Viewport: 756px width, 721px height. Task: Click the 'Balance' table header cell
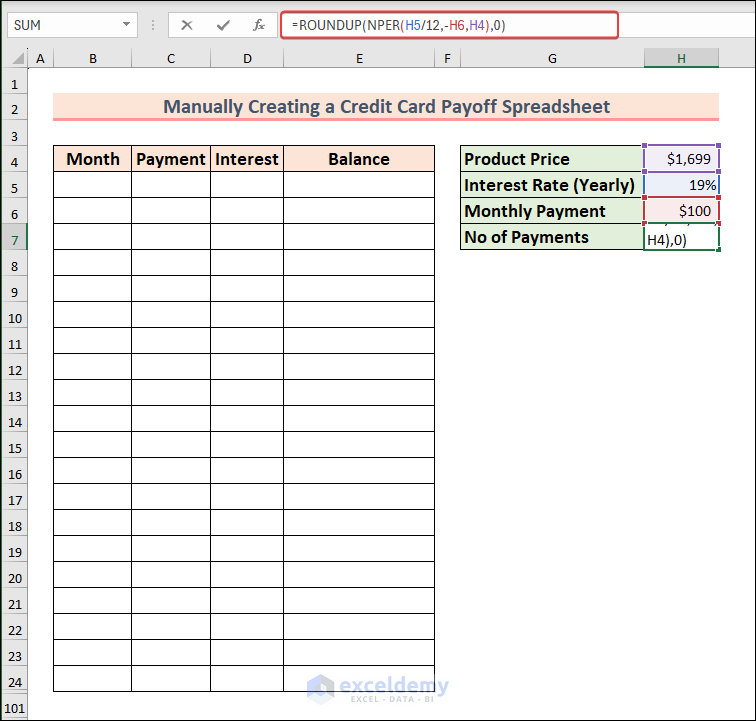[359, 159]
